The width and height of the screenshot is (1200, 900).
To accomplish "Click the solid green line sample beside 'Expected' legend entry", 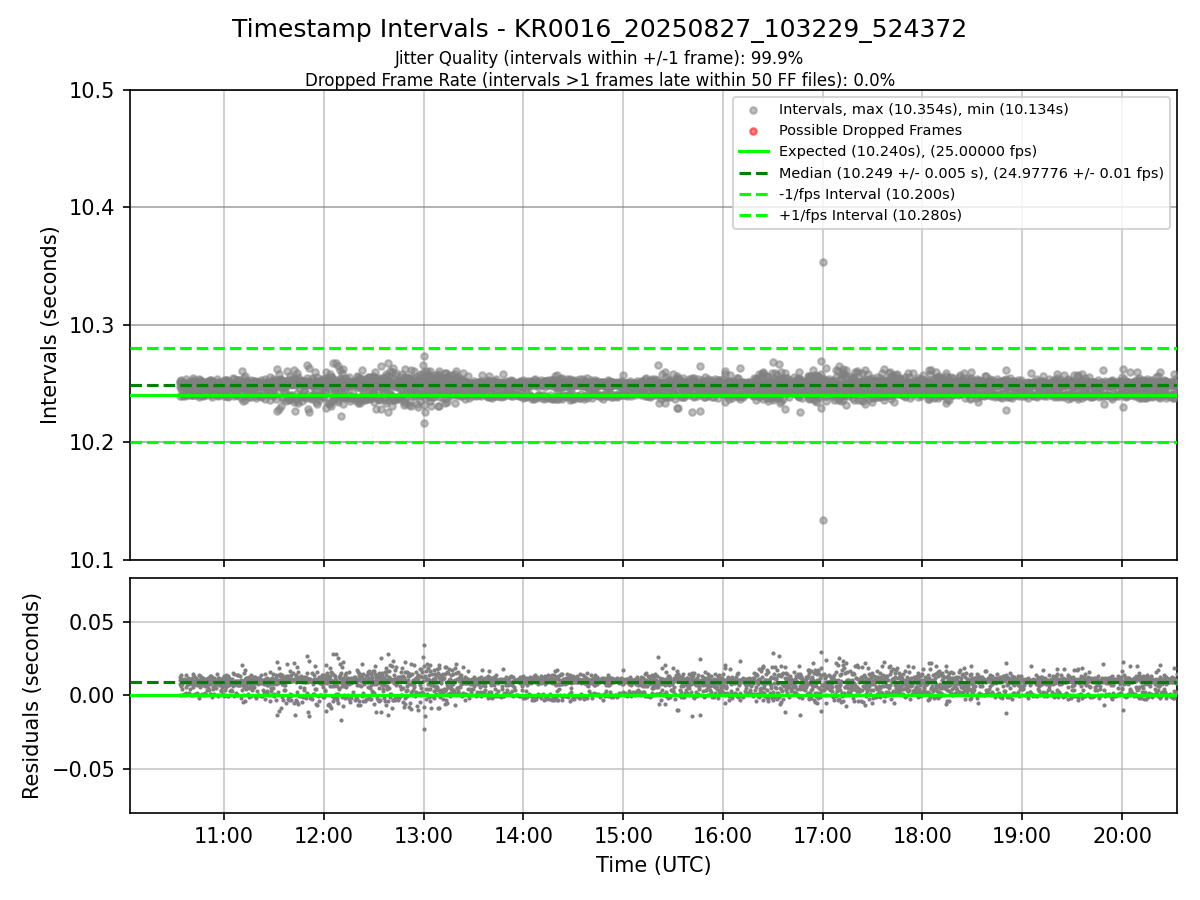I will click(x=754, y=152).
